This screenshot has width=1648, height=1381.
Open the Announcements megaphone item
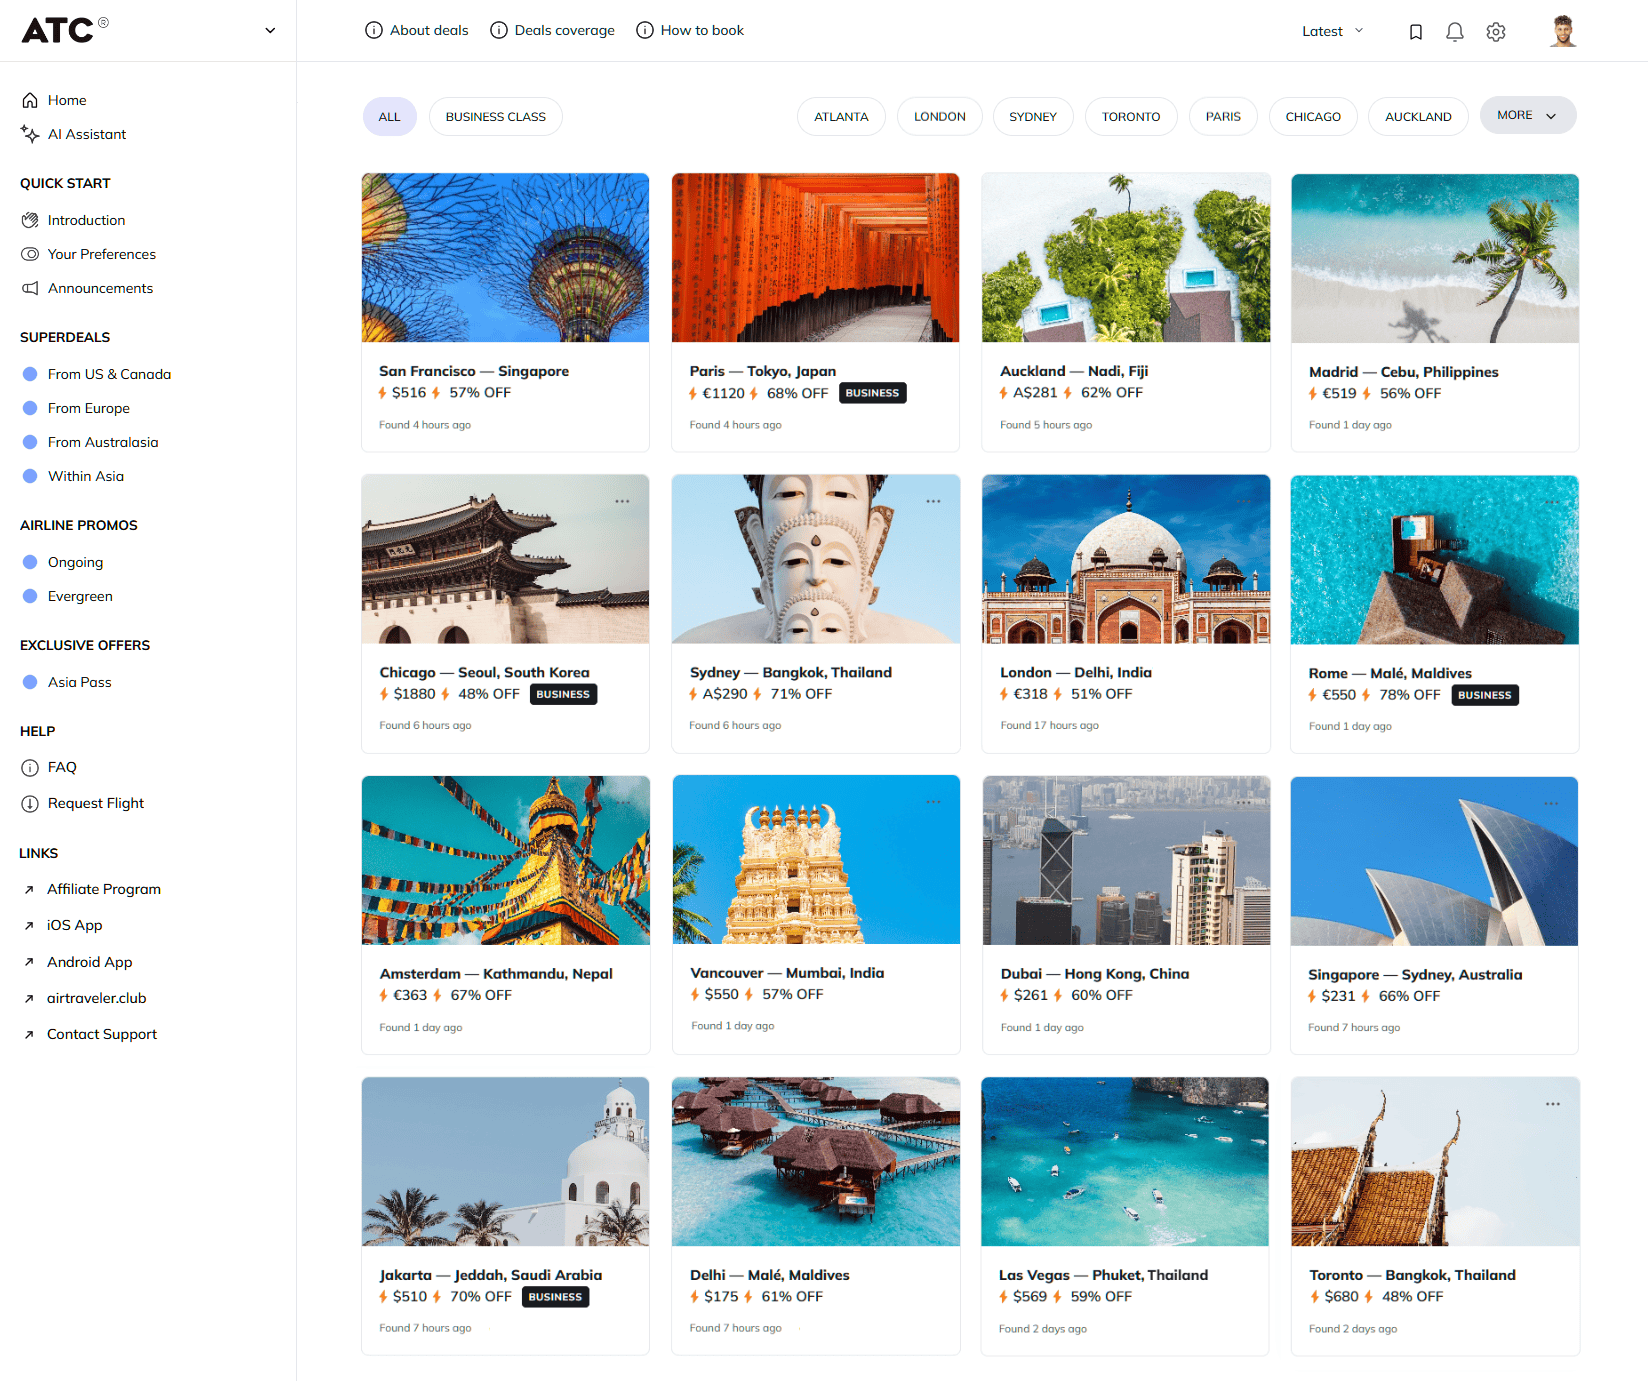coord(100,288)
